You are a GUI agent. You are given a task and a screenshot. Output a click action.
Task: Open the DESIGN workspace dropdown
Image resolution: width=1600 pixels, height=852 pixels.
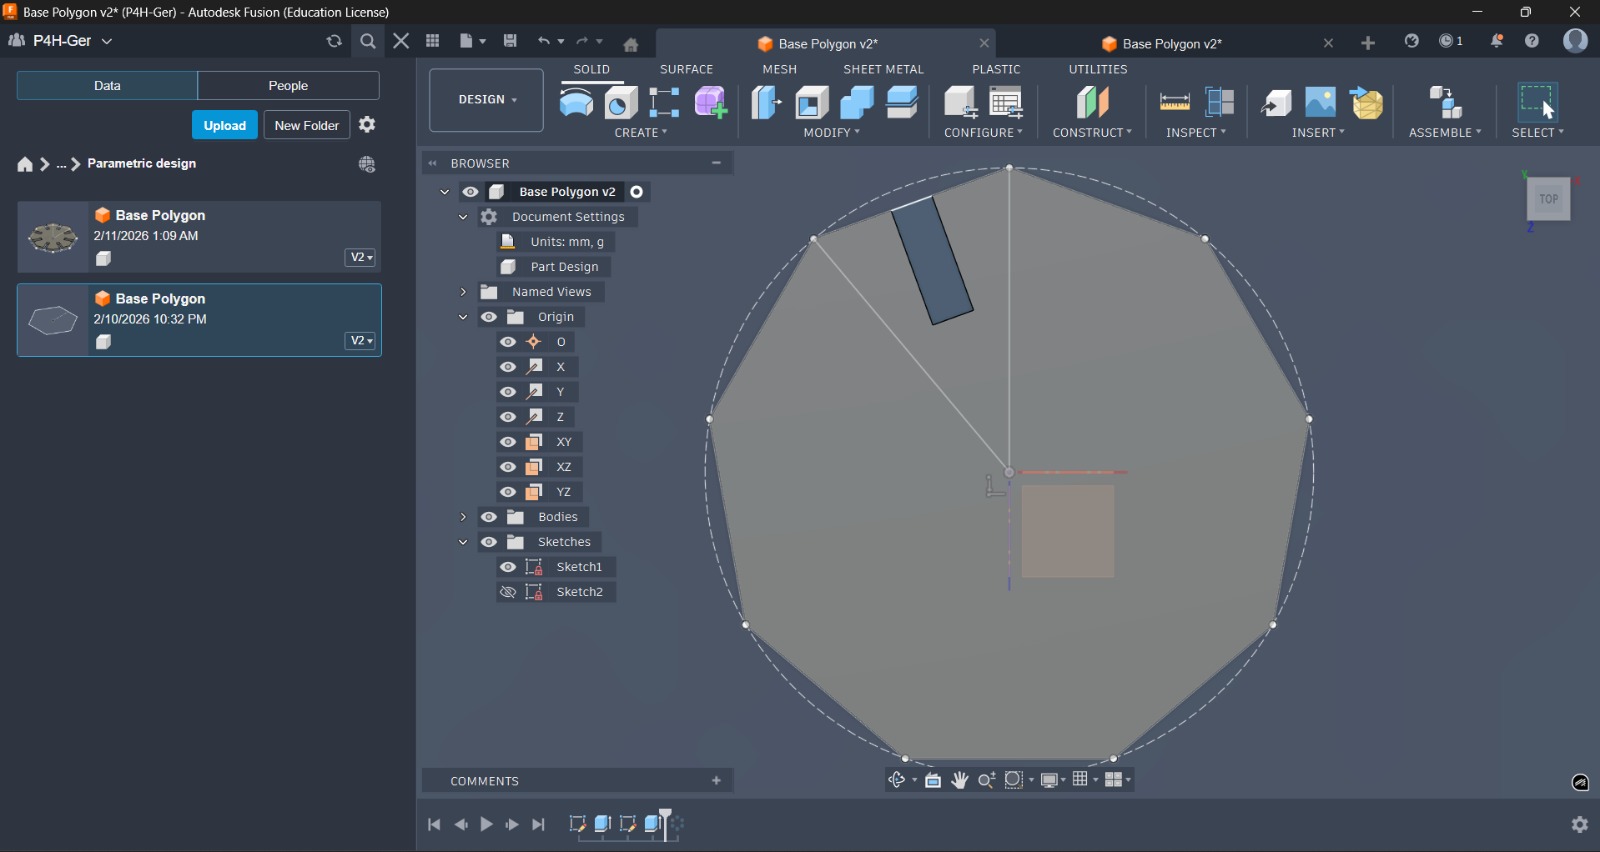487,100
